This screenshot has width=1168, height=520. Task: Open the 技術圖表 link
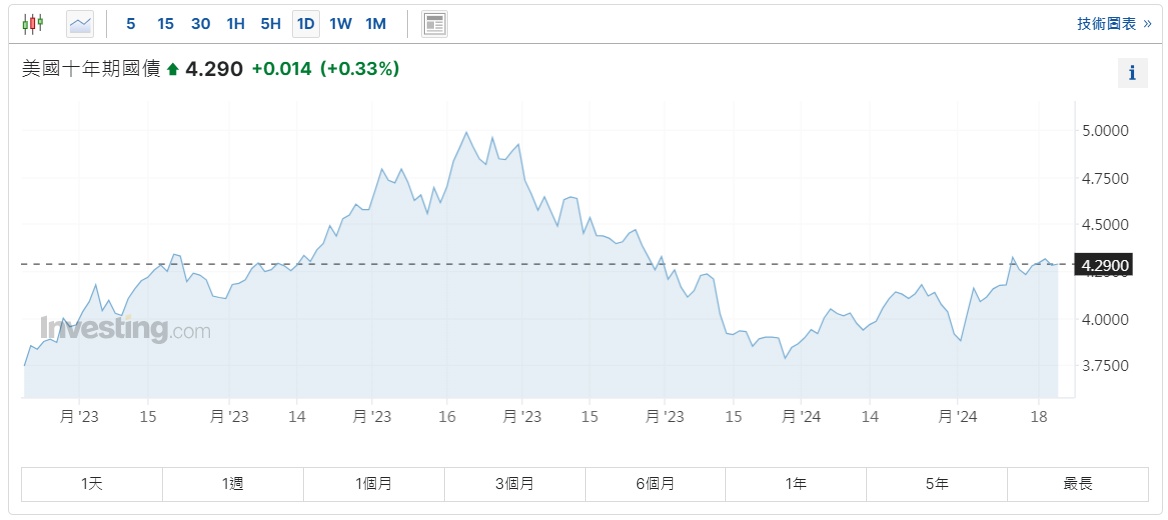click(1113, 24)
